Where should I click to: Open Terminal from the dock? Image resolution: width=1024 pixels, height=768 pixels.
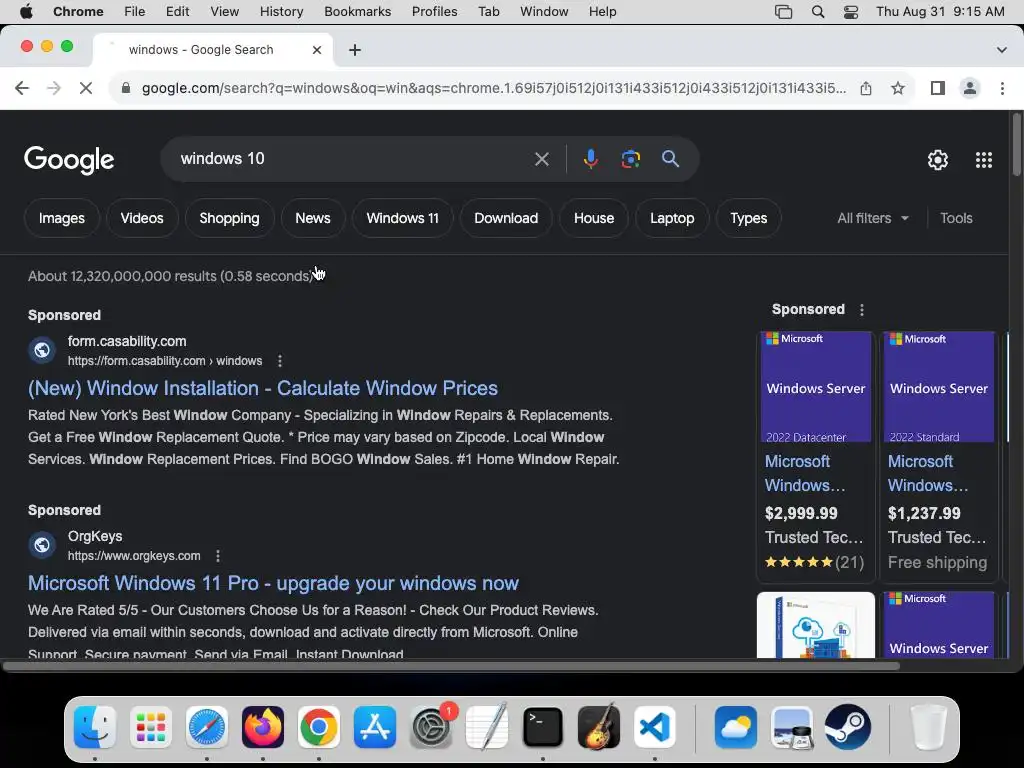point(543,727)
